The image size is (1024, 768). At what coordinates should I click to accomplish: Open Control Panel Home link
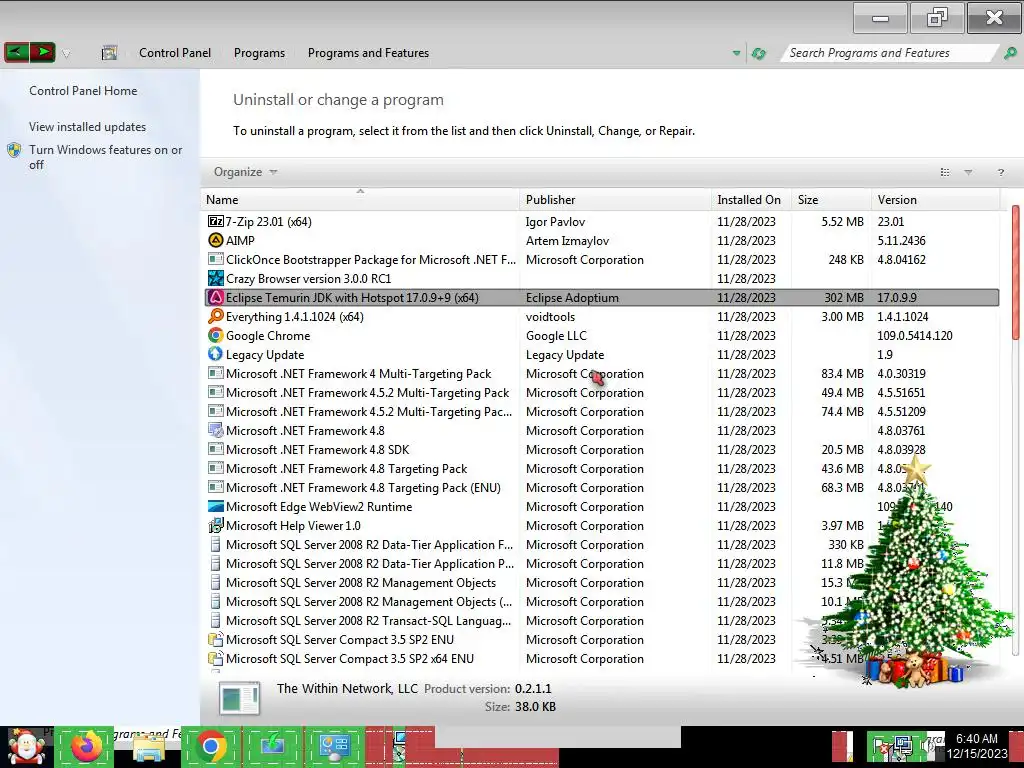pos(83,91)
